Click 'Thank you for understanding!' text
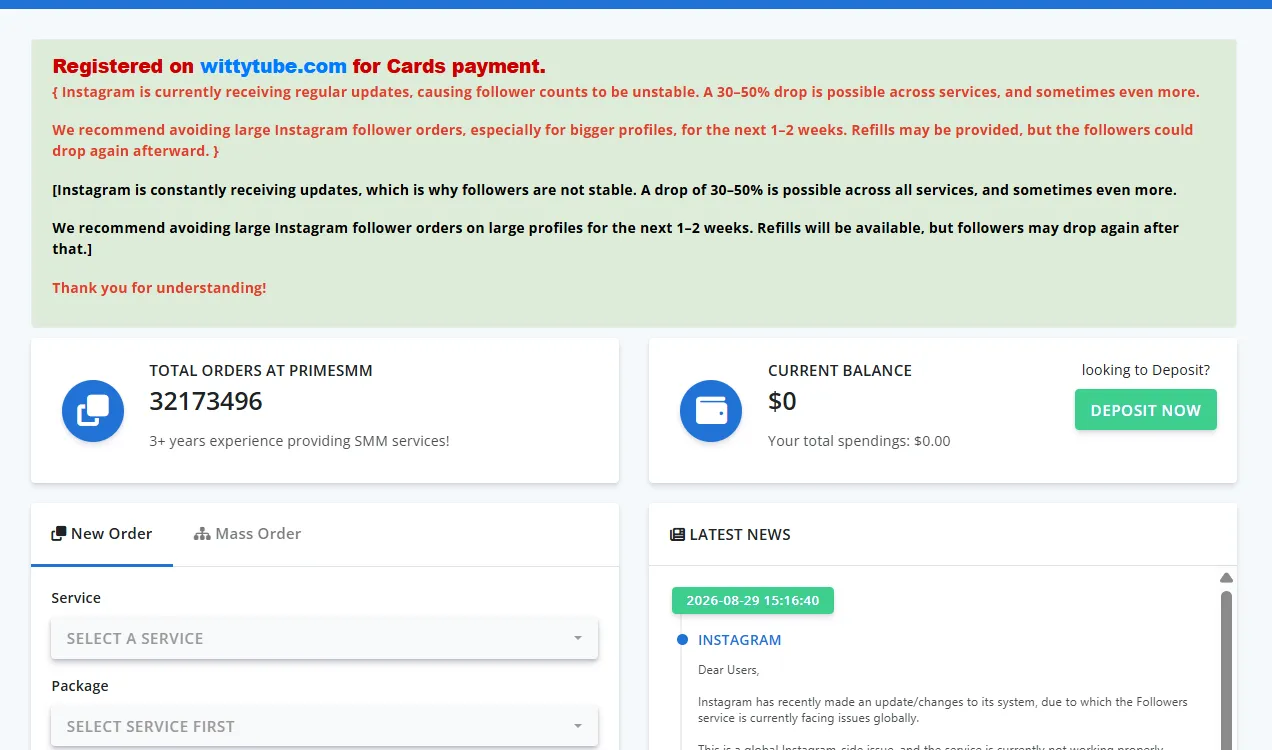 (x=160, y=288)
